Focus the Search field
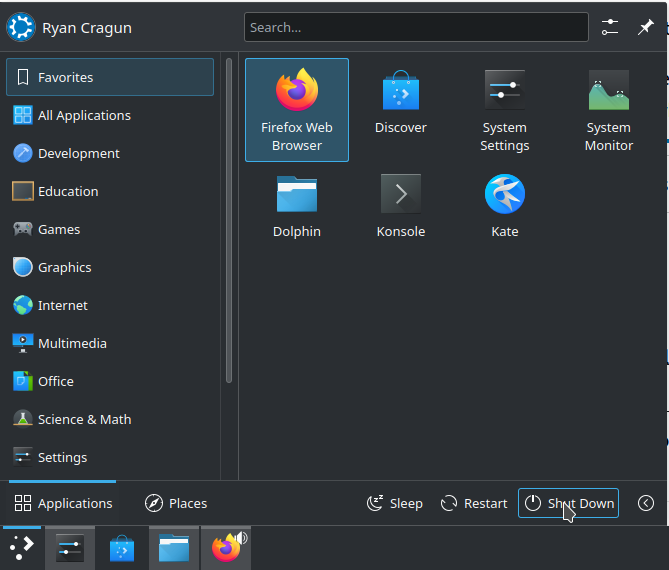Viewport: 669px width, 570px height. click(x=416, y=27)
